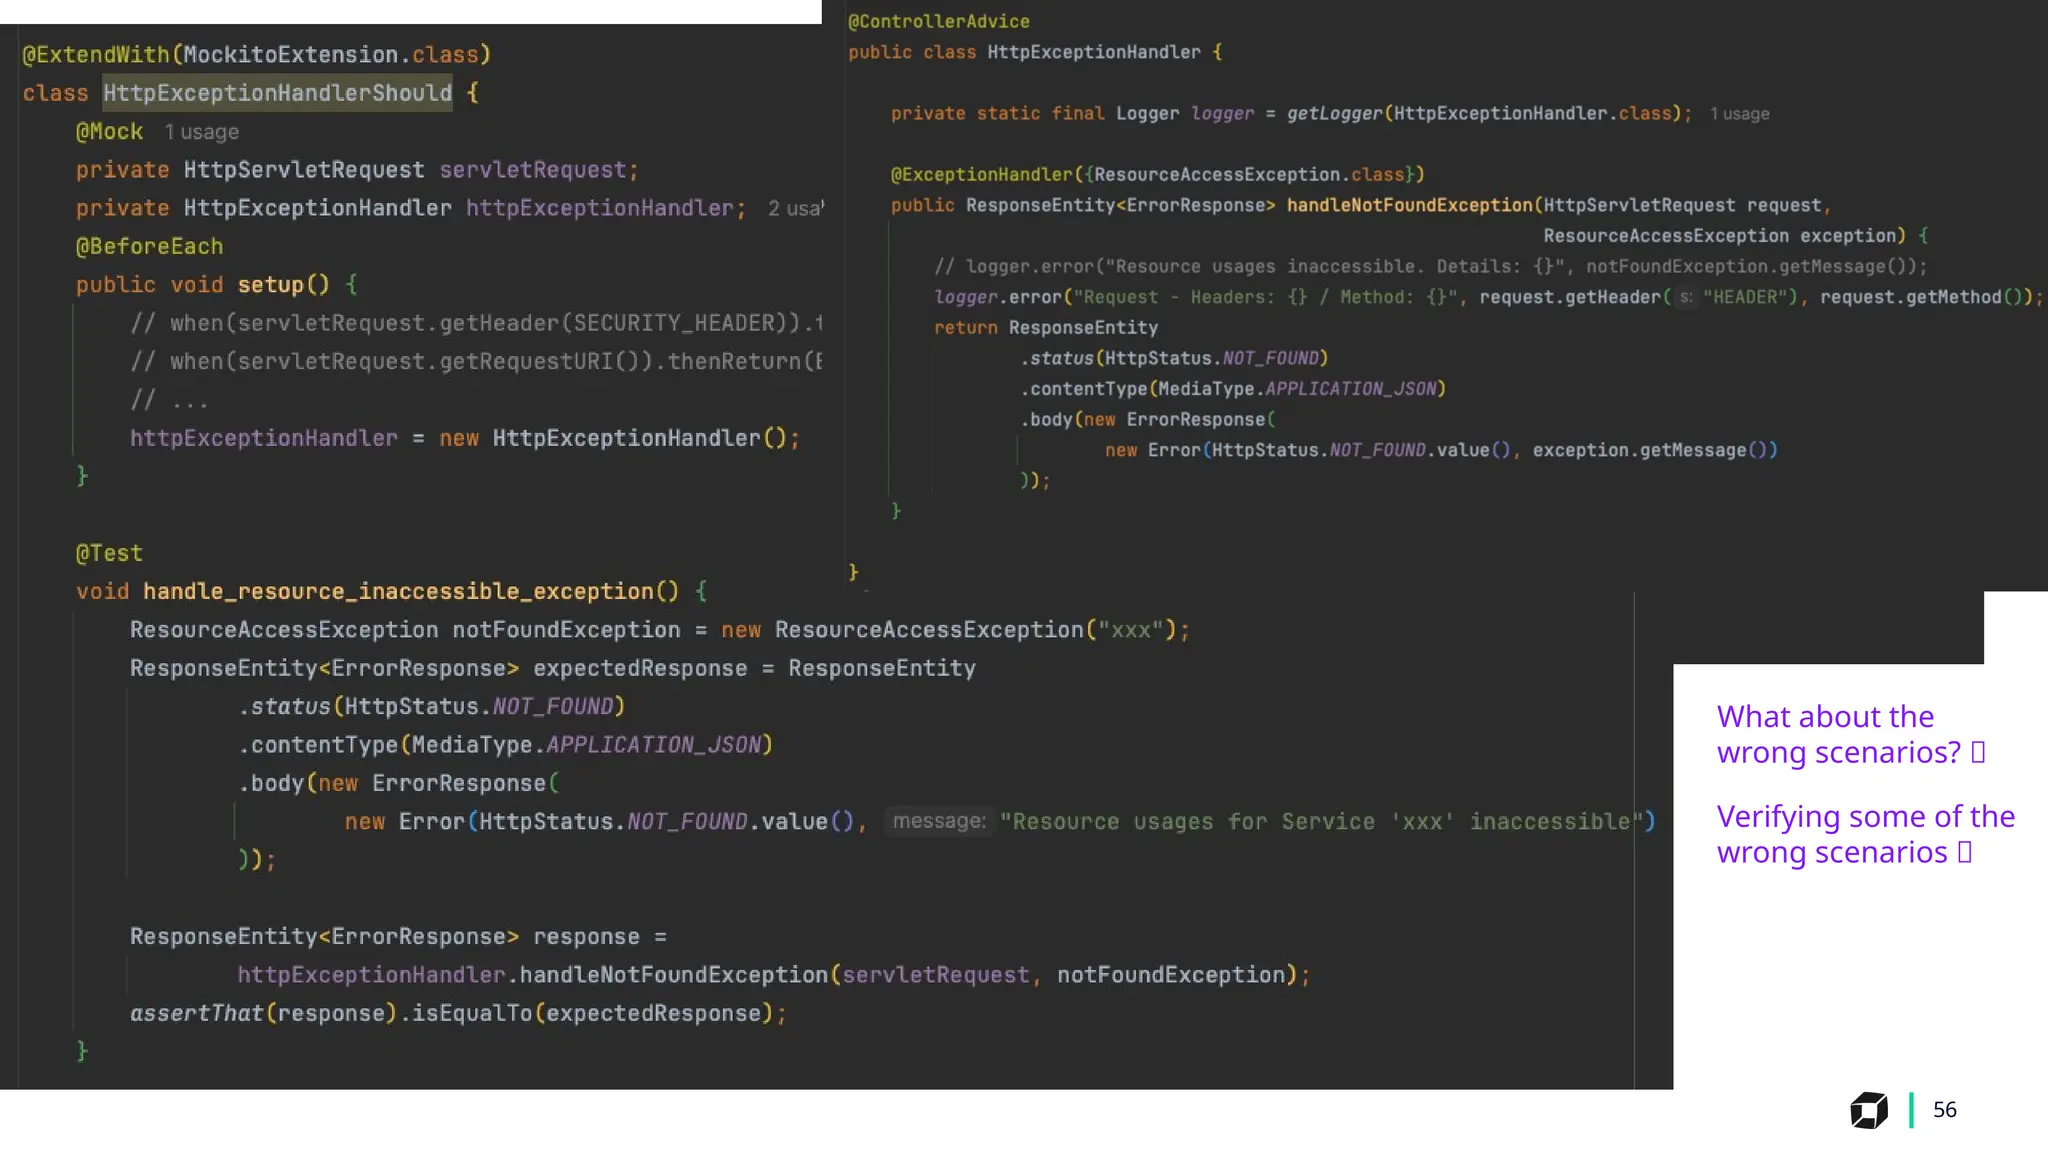Click the @Test annotation

pos(109,553)
